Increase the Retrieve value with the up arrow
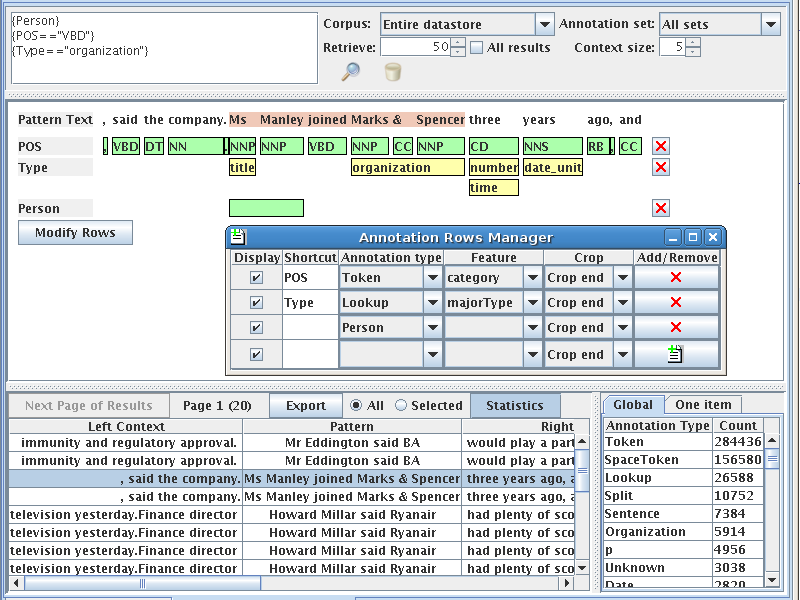Image resolution: width=800 pixels, height=600 pixels. 458,43
